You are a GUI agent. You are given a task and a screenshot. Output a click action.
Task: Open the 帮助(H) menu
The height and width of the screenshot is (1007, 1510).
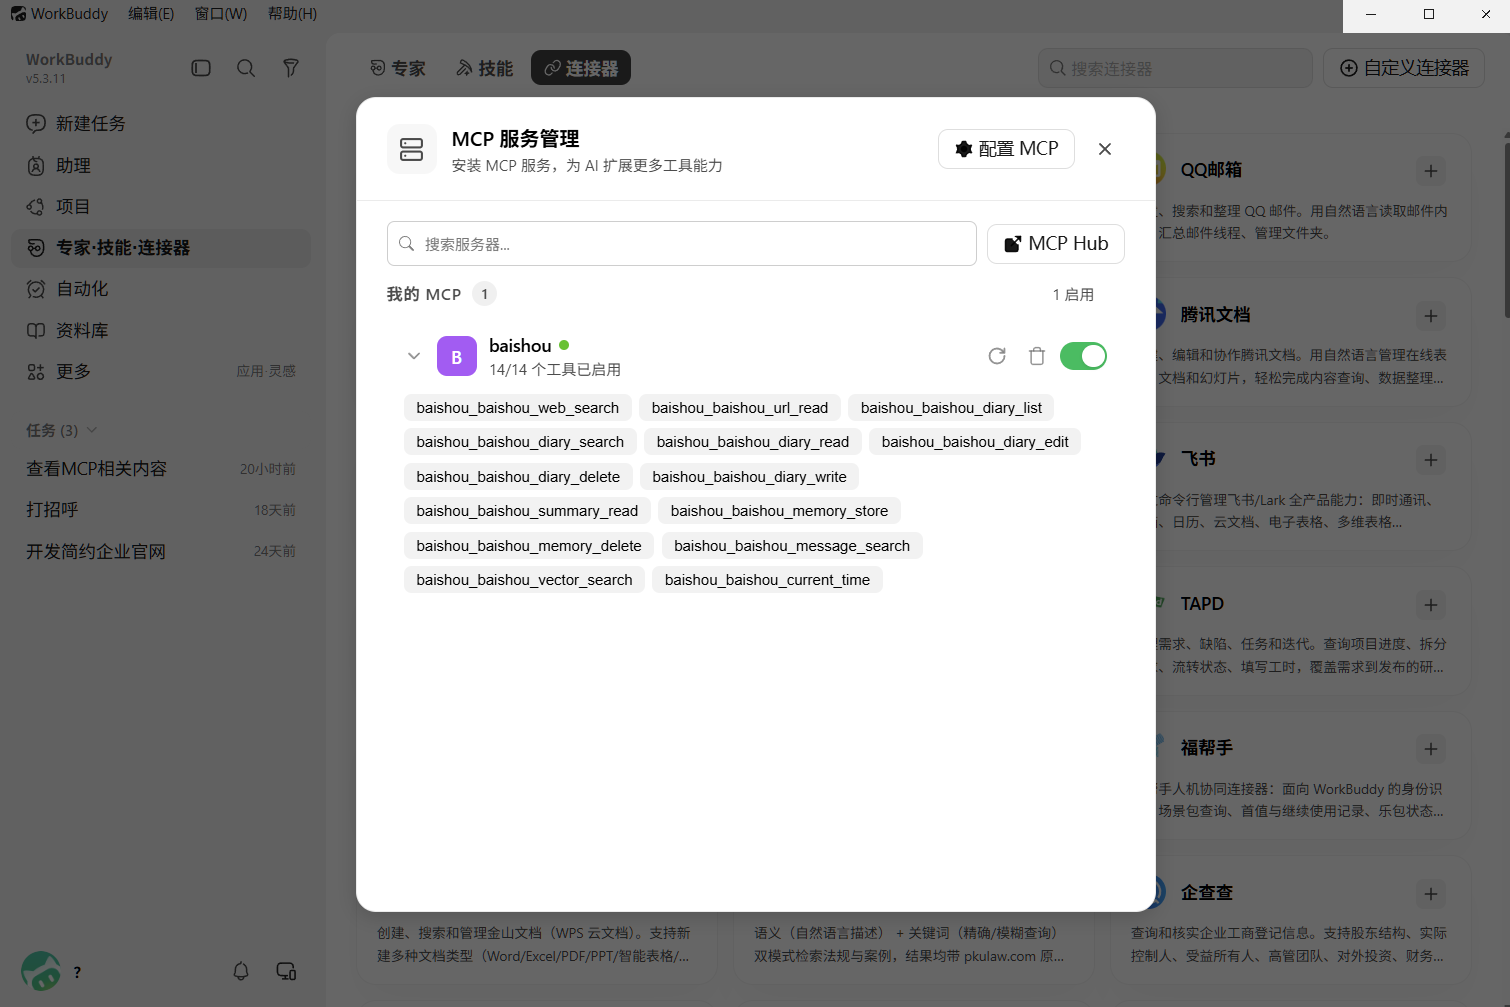[292, 14]
